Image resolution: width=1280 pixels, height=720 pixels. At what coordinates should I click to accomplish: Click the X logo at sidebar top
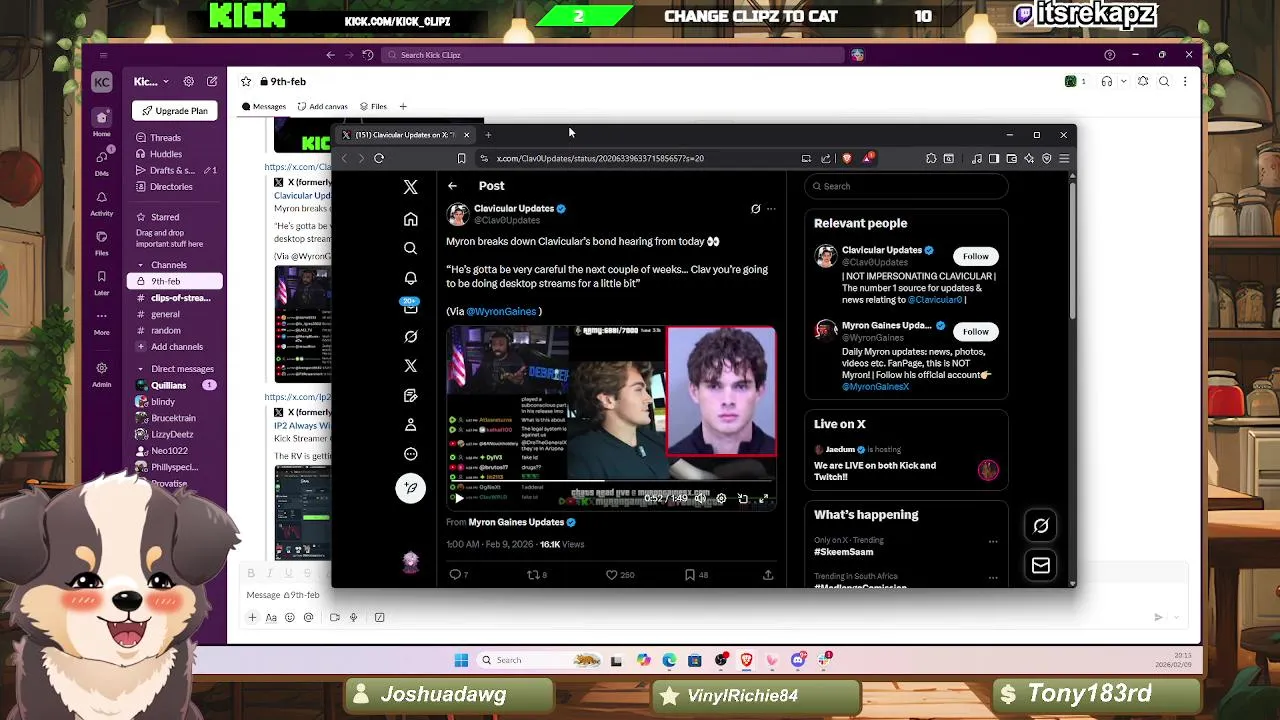coord(410,187)
